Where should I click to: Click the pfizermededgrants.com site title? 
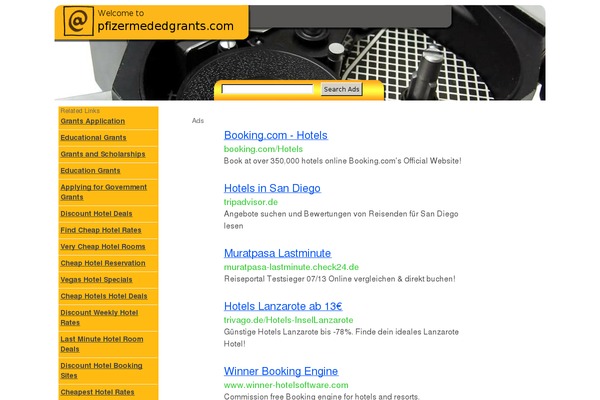click(x=165, y=26)
